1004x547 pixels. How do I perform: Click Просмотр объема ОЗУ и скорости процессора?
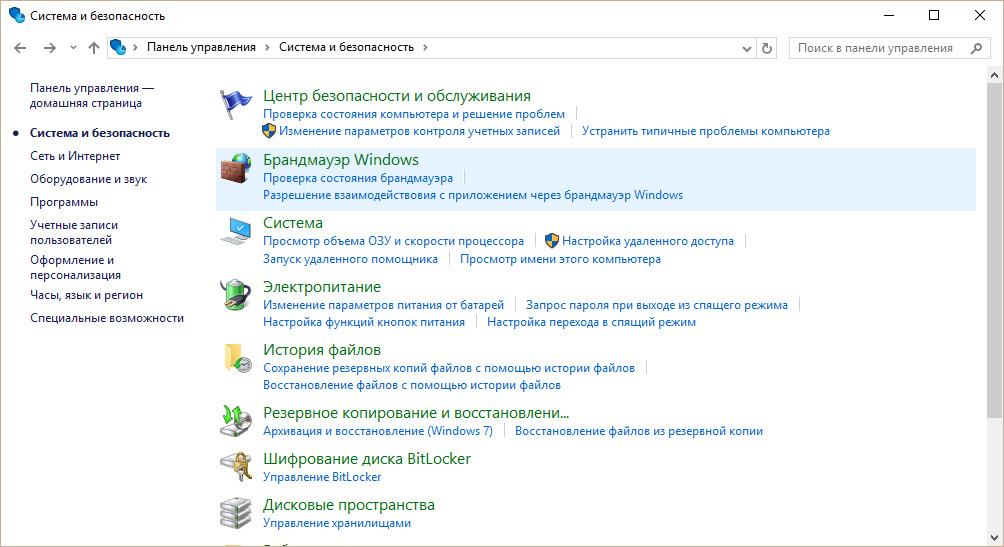coord(393,241)
